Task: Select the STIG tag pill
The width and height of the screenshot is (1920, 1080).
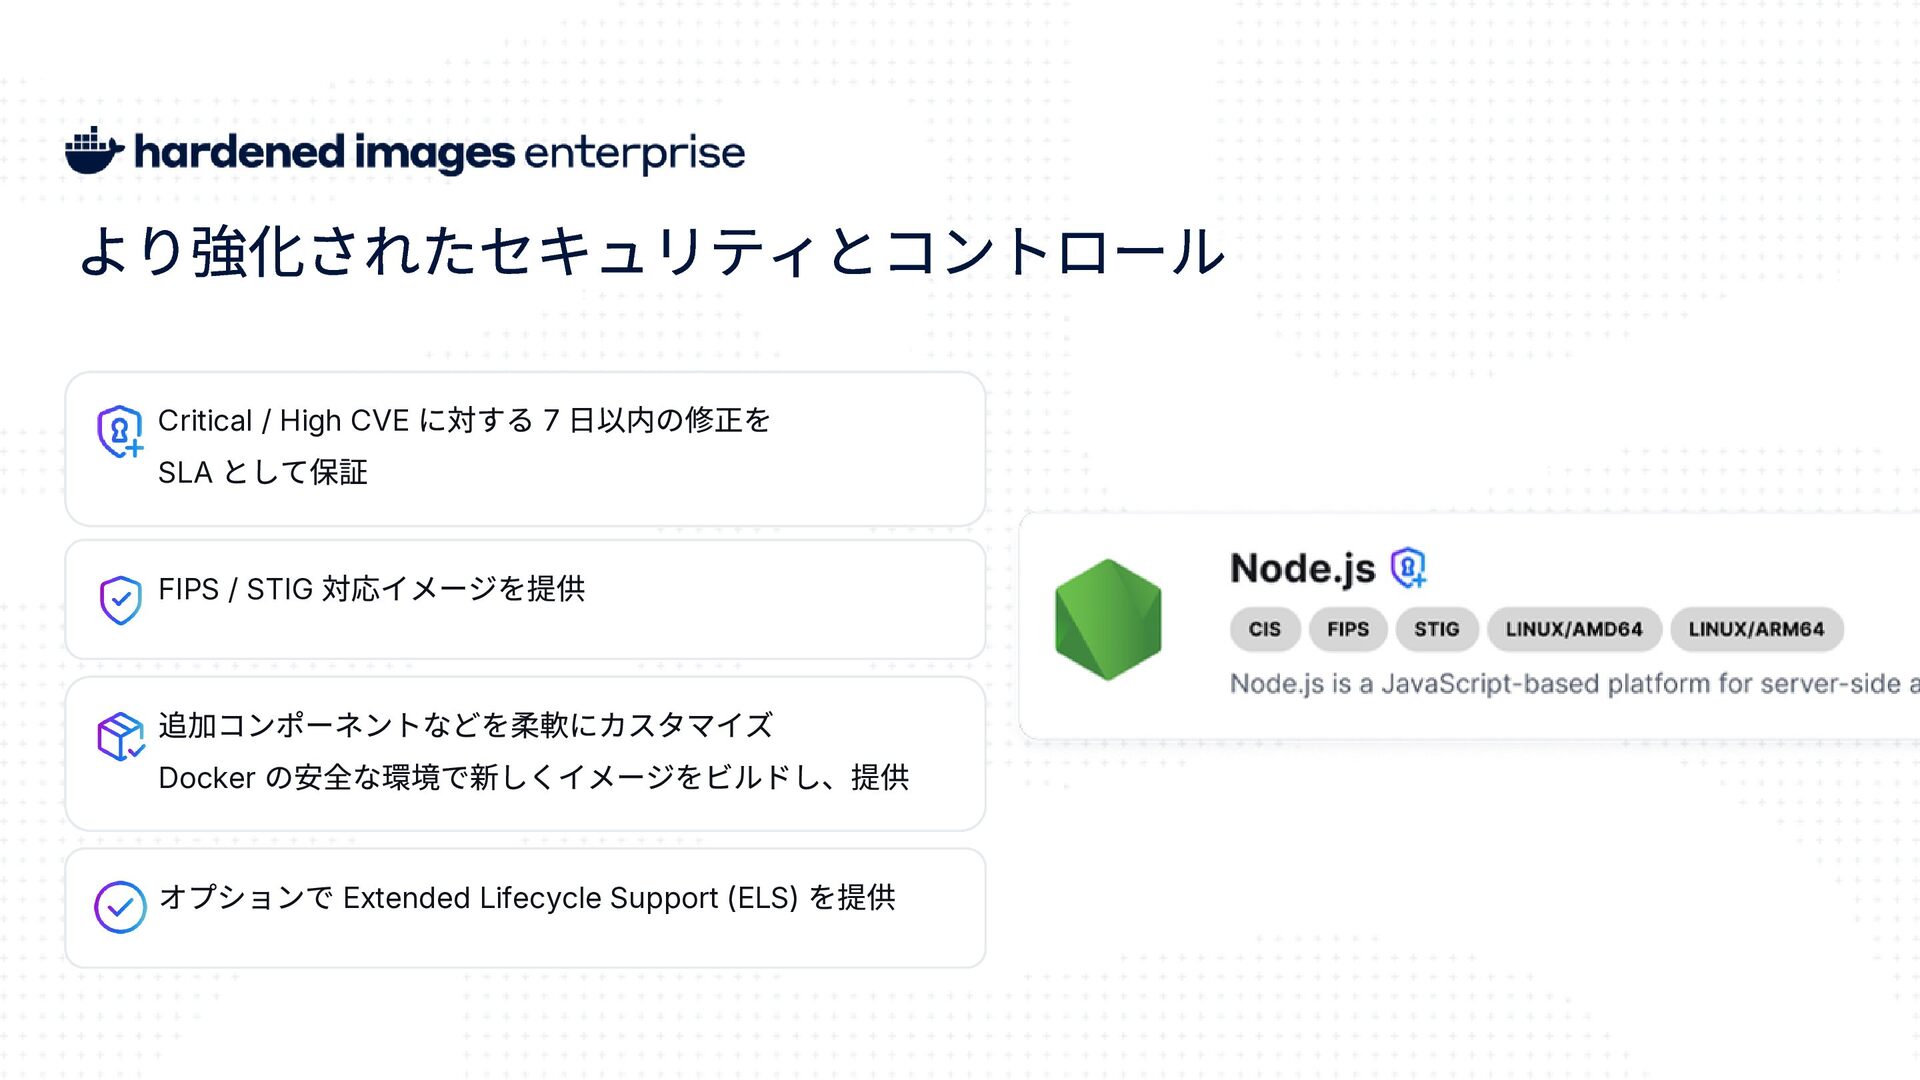Action: (x=1437, y=629)
